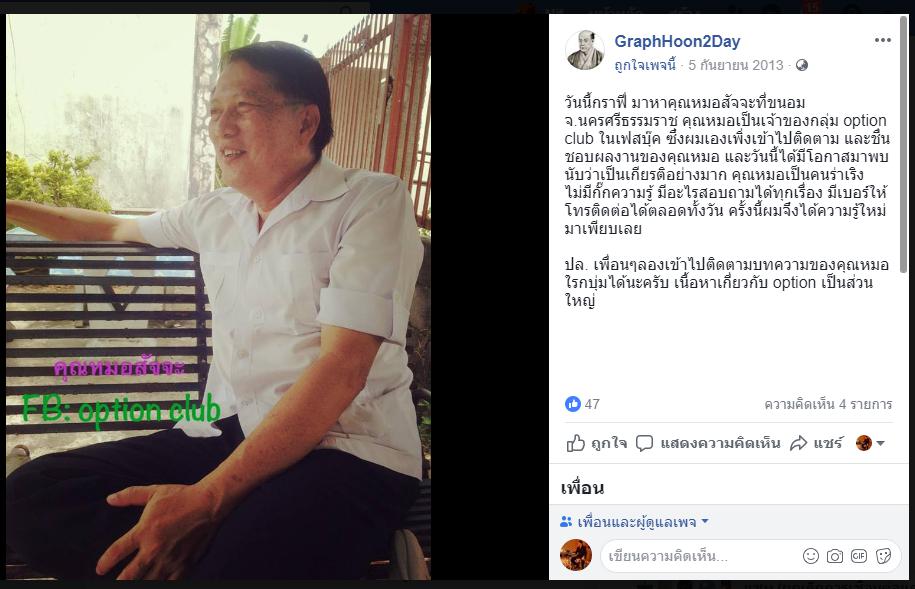915x589 pixels.
Task: Open the เพื่อนและผู้ดูแลเพจ filter dropdown
Action: click(634, 522)
